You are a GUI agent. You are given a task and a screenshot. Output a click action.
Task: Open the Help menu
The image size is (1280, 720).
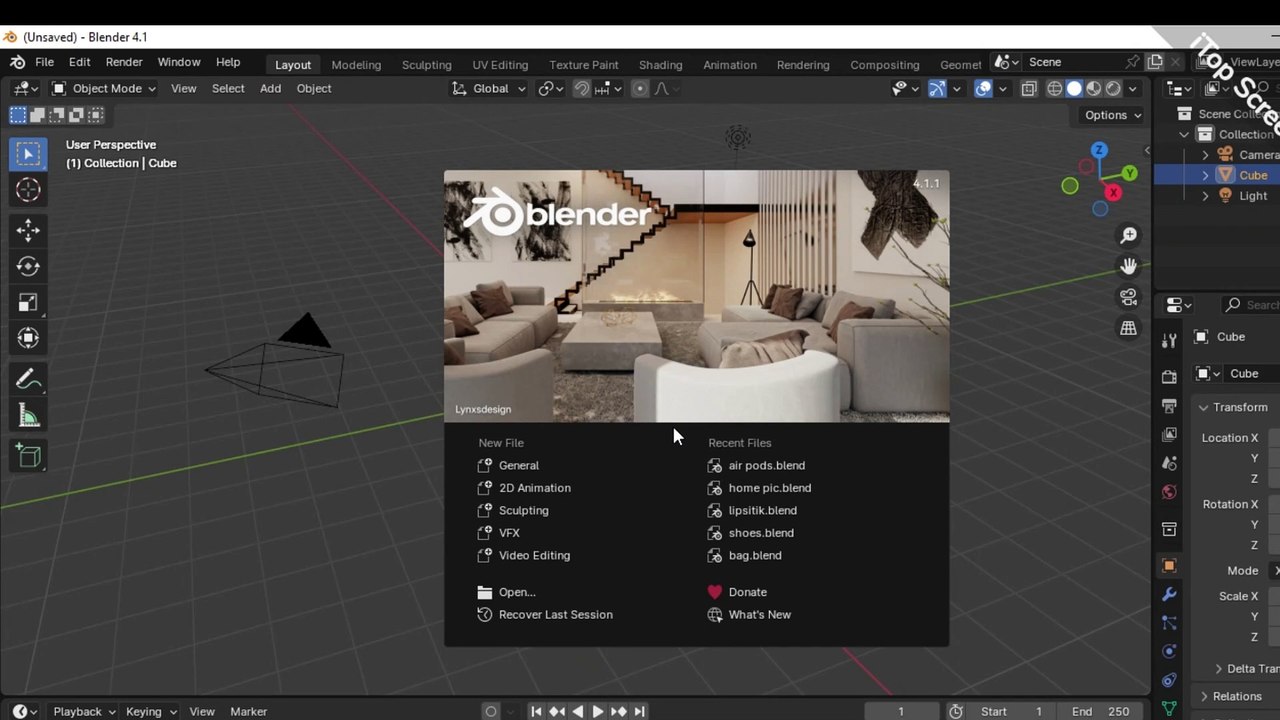pos(228,62)
